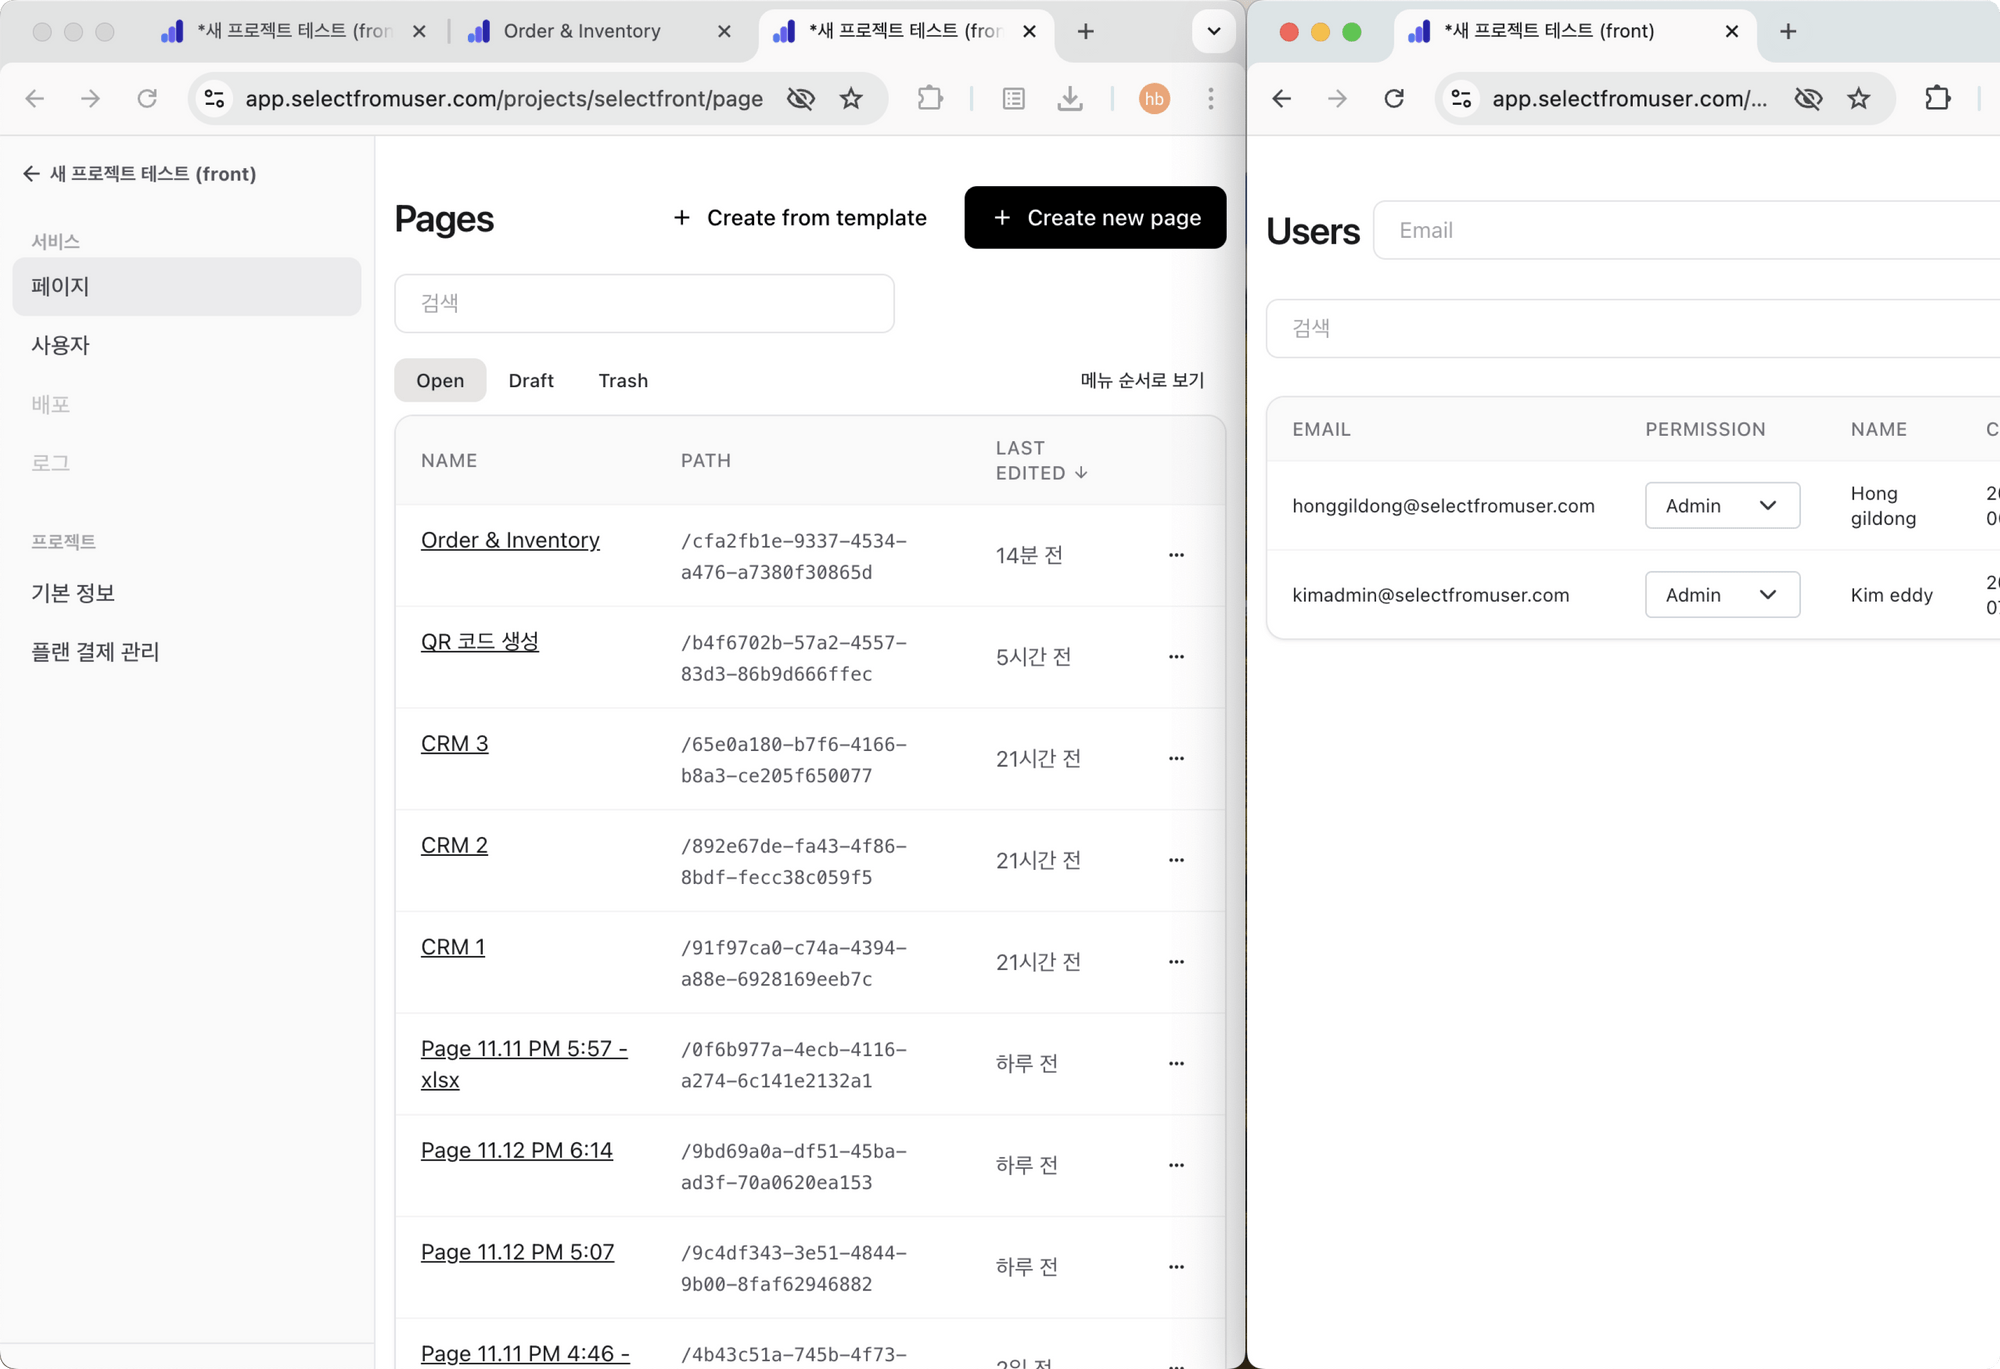Click Create new page button
Image resolution: width=2000 pixels, height=1369 pixels.
(1095, 217)
